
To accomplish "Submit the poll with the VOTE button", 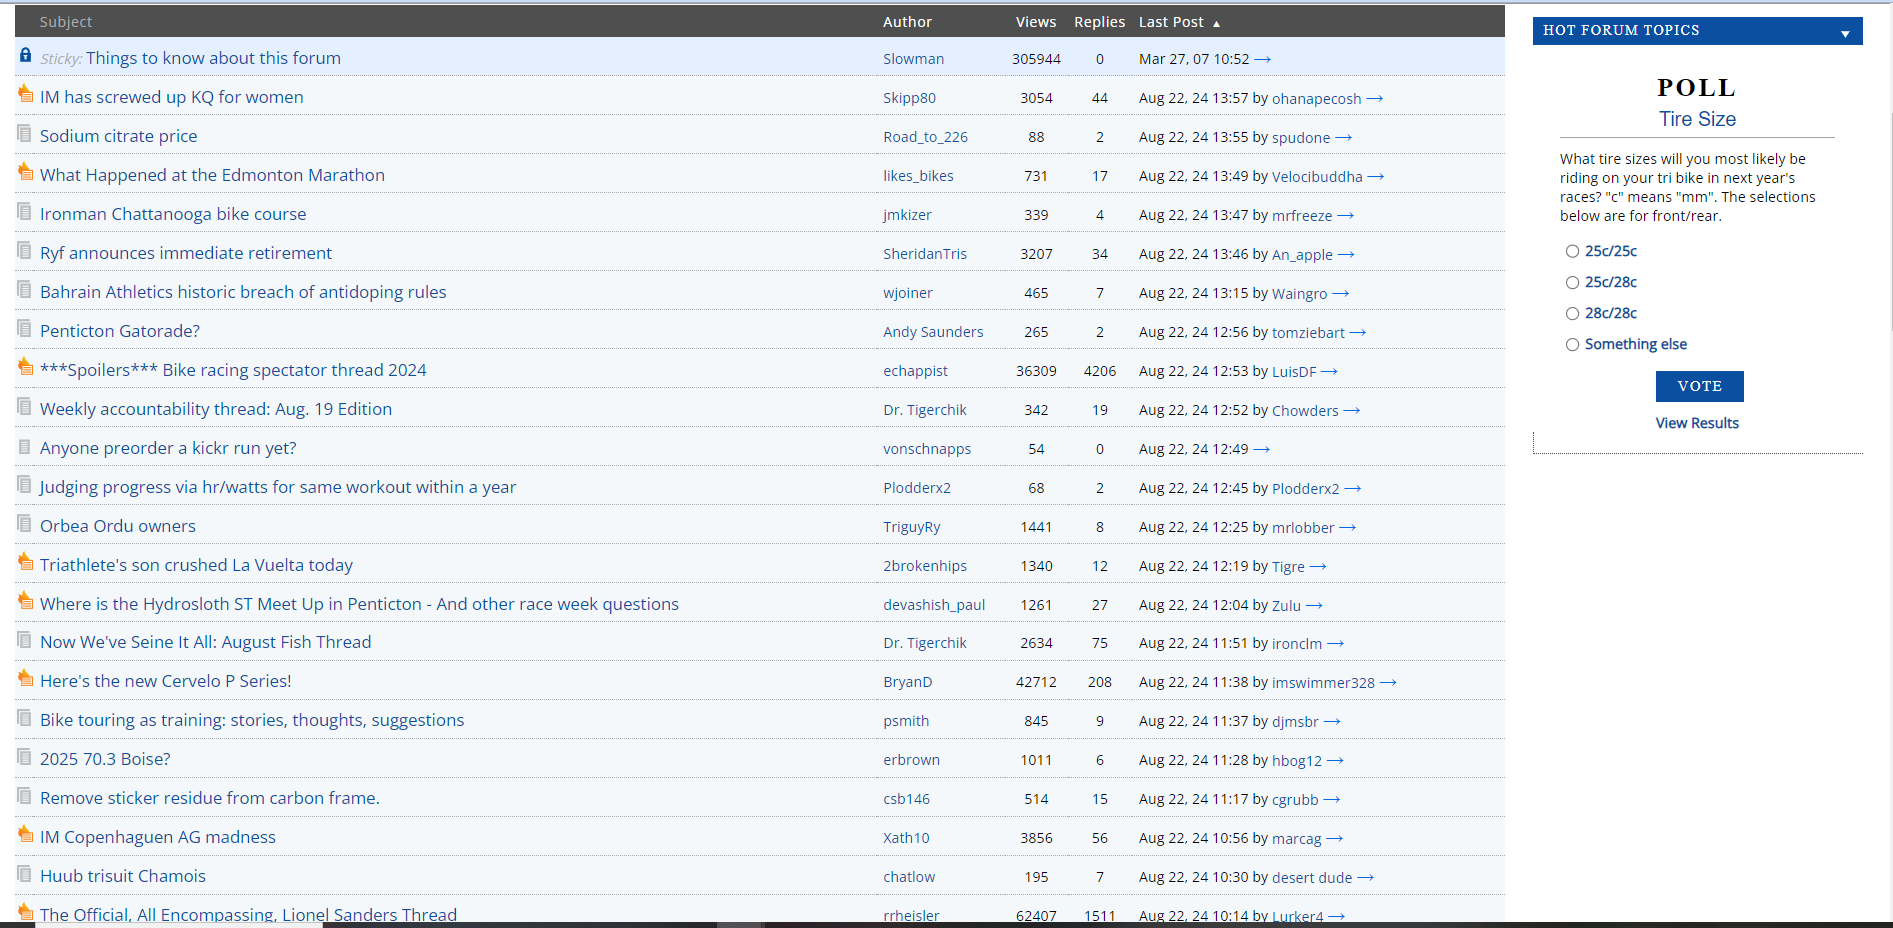I will 1699,386.
